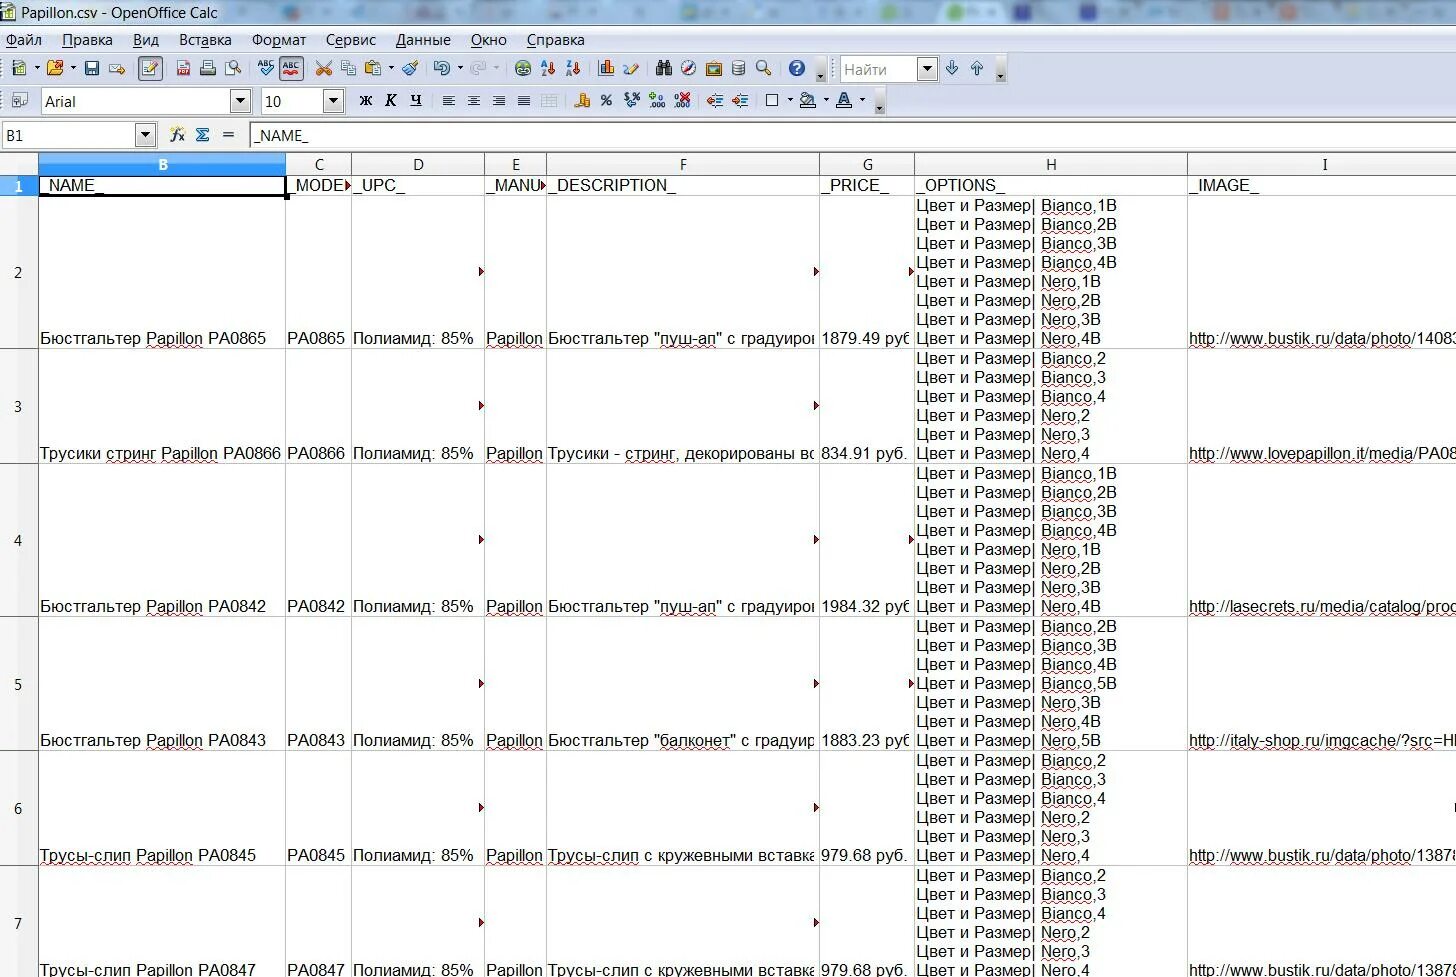This screenshot has height=977, width=1456.
Task: Expand the Arial font name dropdown
Action: tap(240, 101)
